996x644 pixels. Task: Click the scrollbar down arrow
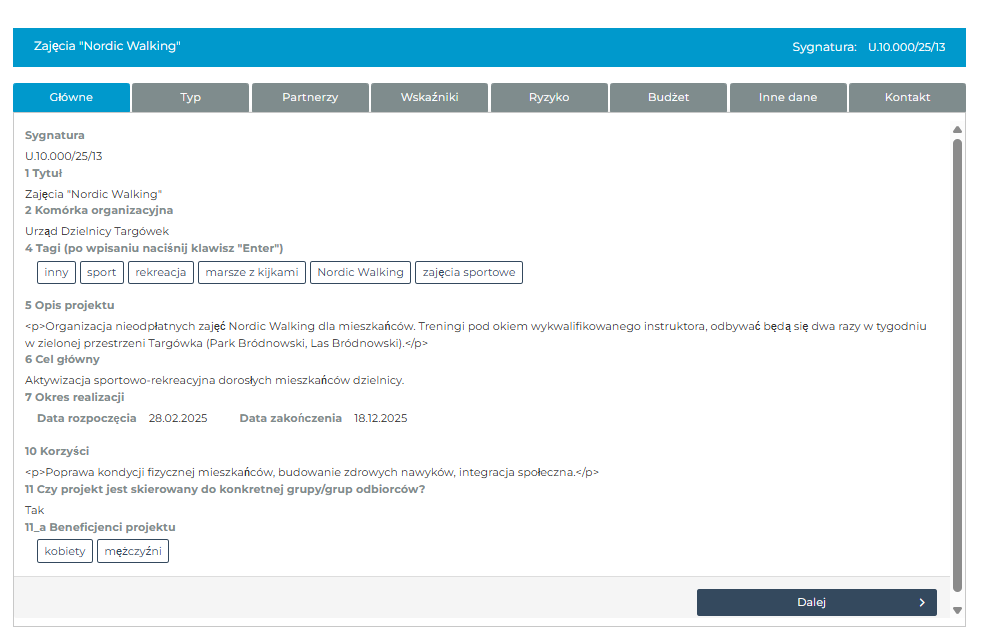957,610
